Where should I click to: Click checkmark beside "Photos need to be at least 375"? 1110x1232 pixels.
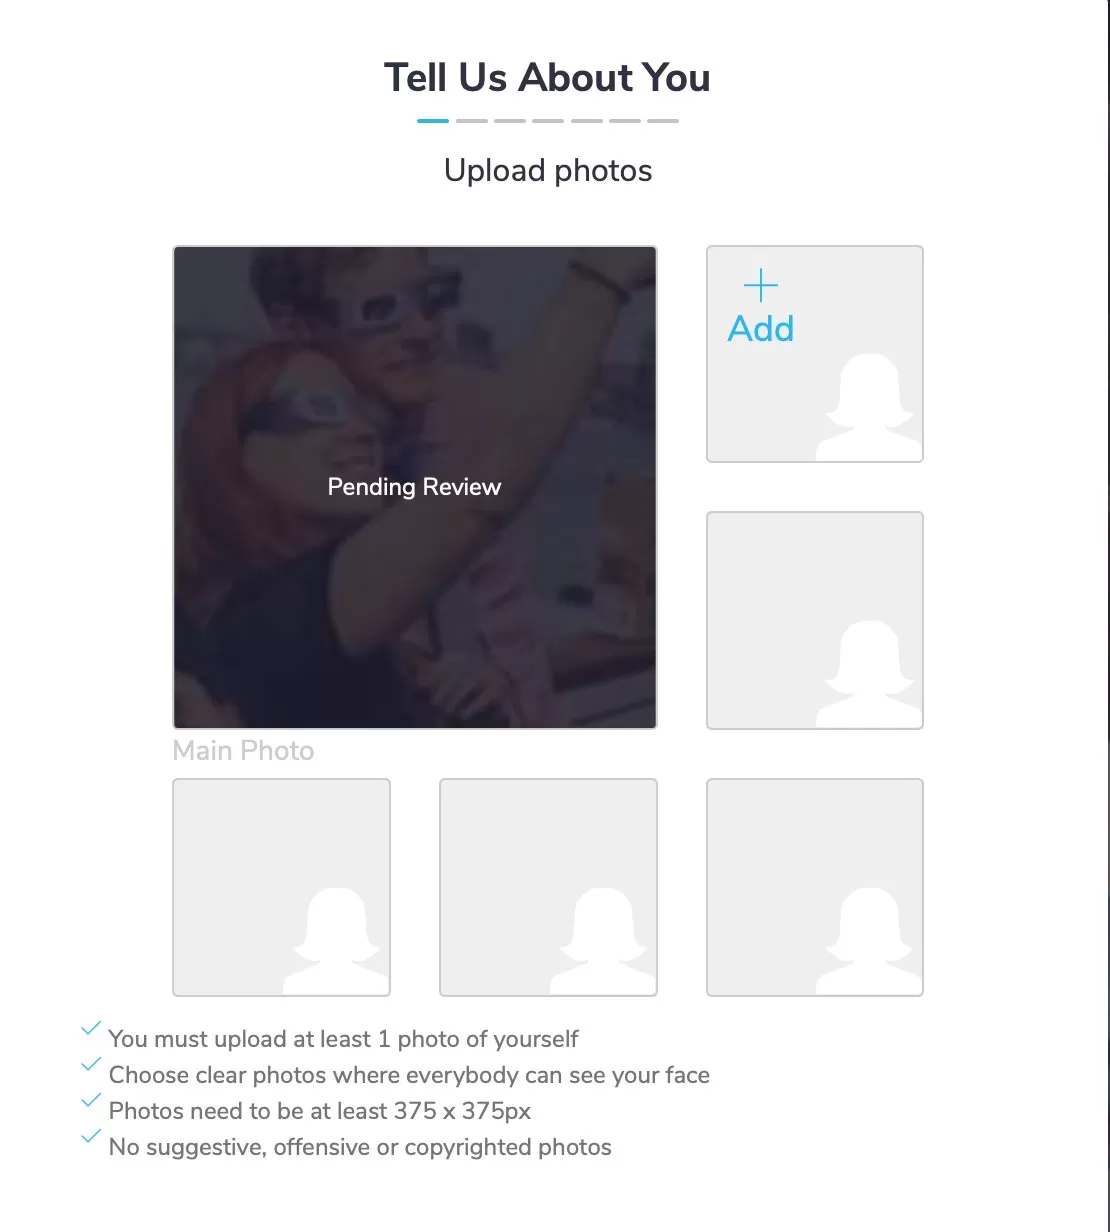pos(91,1100)
